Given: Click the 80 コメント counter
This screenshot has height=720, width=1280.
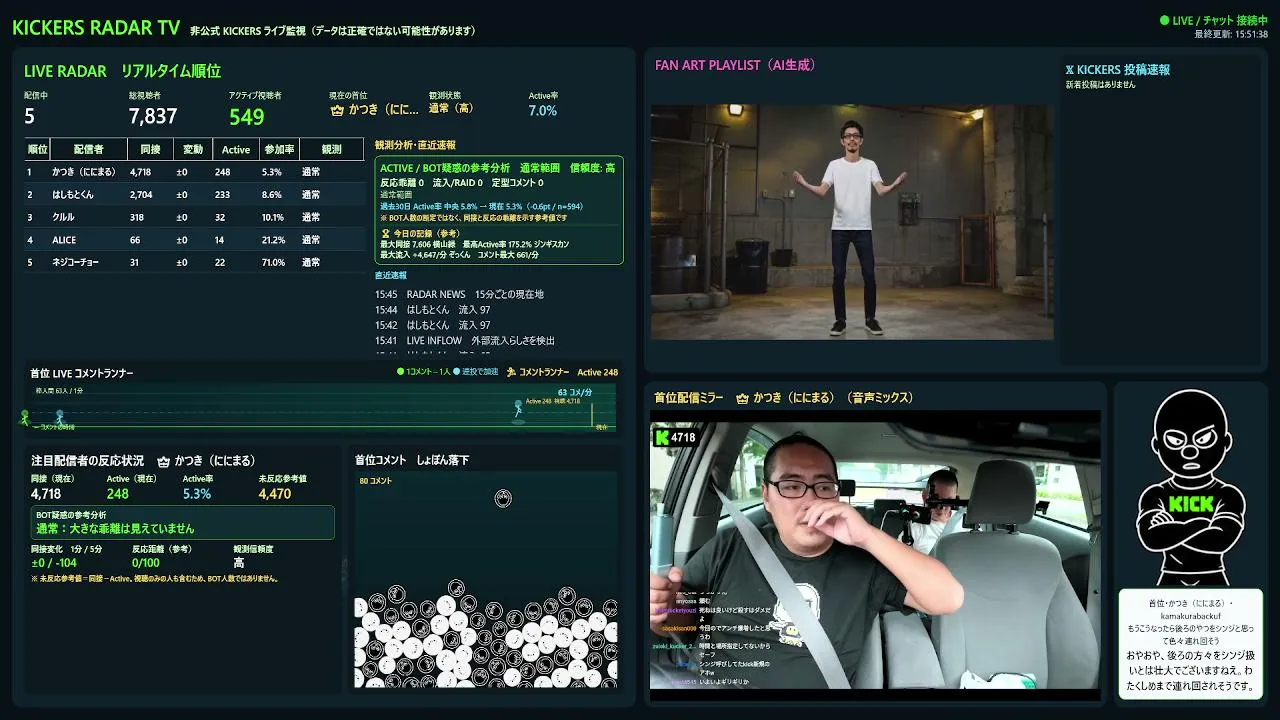Looking at the screenshot, I should (x=376, y=481).
